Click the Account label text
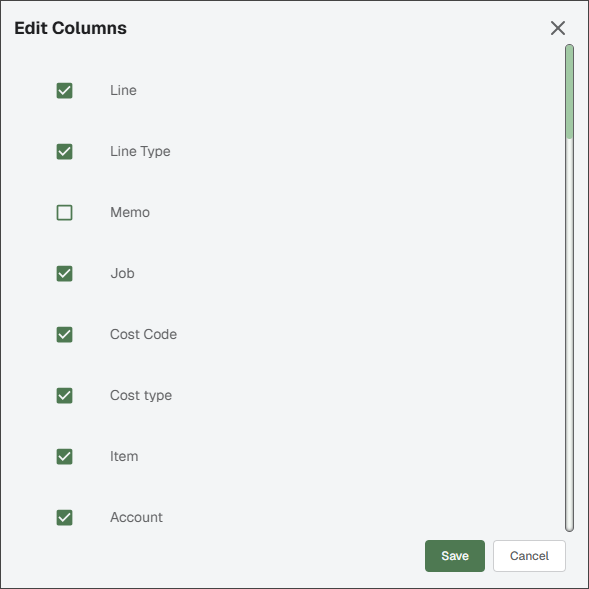This screenshot has height=589, width=589. (x=136, y=517)
